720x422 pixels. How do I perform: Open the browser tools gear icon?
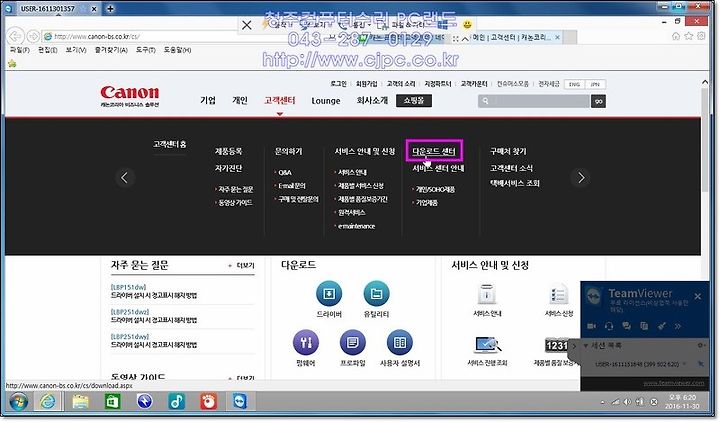click(701, 36)
